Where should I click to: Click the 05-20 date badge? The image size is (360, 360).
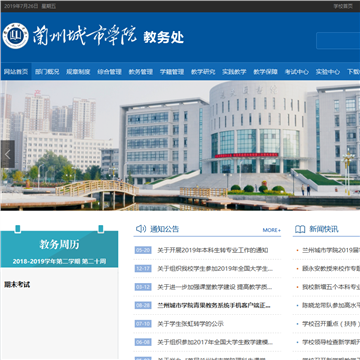click(x=143, y=250)
